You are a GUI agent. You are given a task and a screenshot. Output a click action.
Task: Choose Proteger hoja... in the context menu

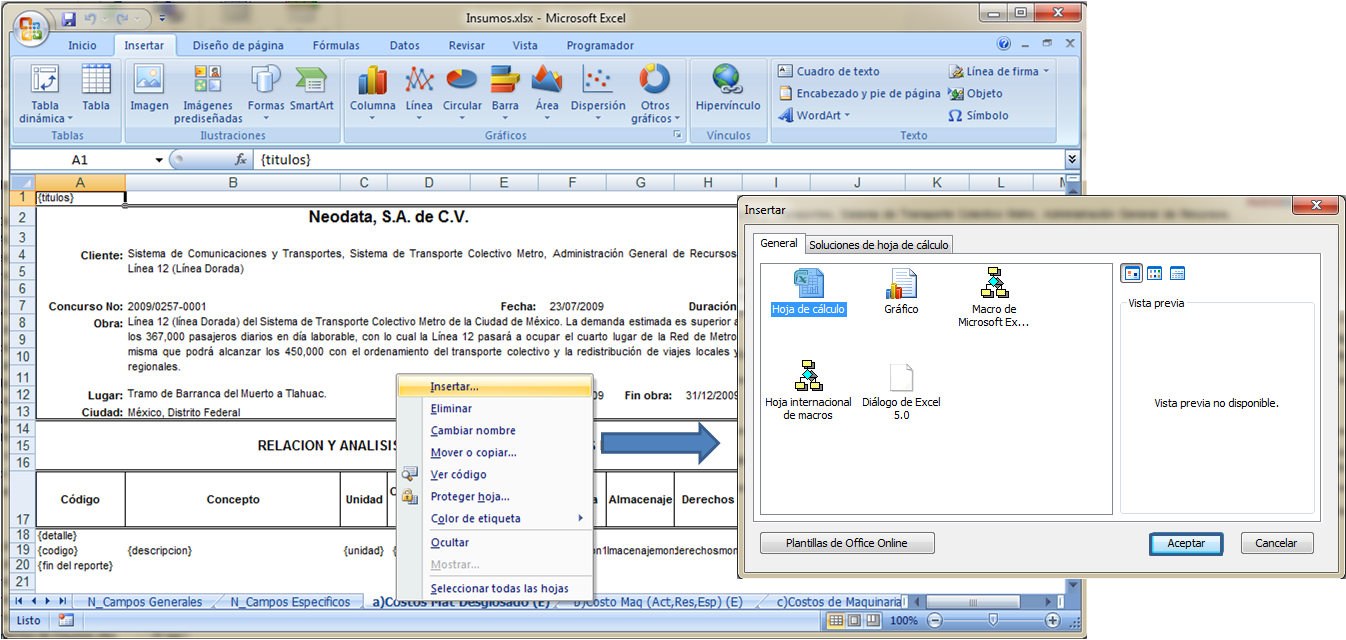click(495, 496)
